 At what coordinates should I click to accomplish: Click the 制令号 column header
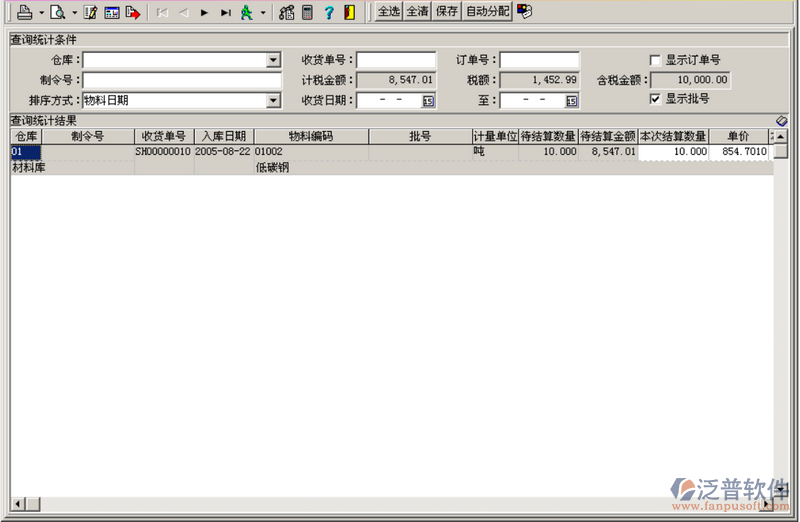point(88,136)
